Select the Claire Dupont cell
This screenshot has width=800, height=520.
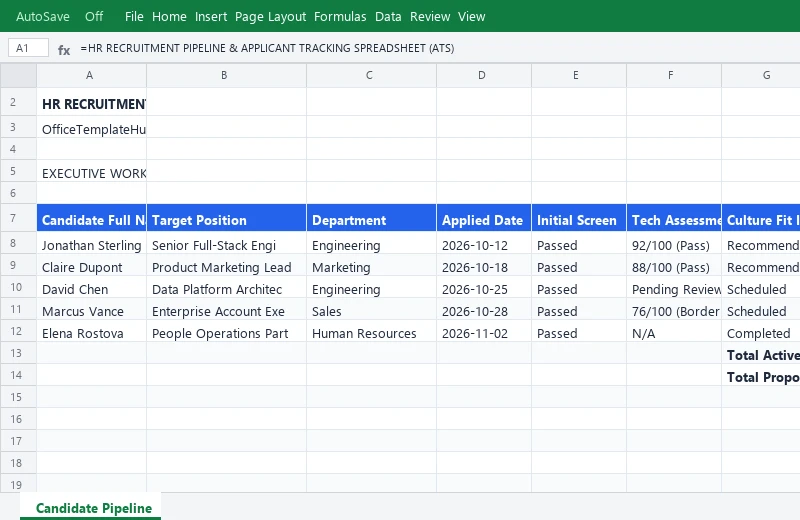click(x=91, y=265)
